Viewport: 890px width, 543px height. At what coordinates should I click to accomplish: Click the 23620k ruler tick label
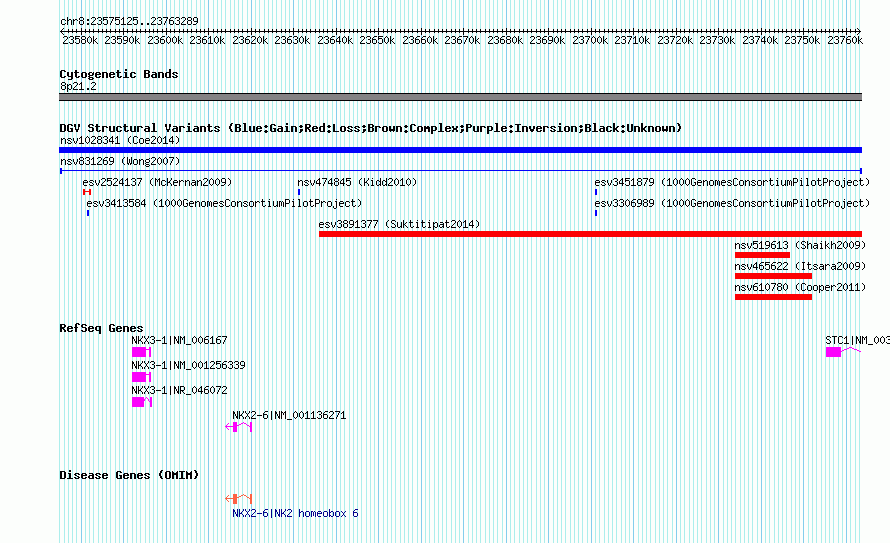[250, 40]
